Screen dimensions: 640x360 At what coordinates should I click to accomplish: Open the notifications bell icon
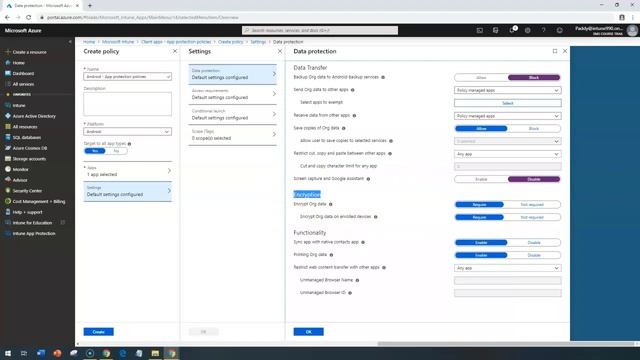[512, 30]
